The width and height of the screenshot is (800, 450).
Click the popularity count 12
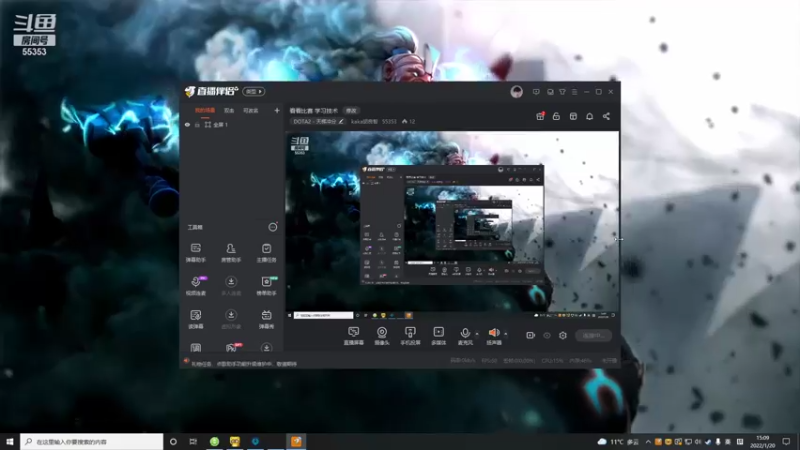point(409,121)
